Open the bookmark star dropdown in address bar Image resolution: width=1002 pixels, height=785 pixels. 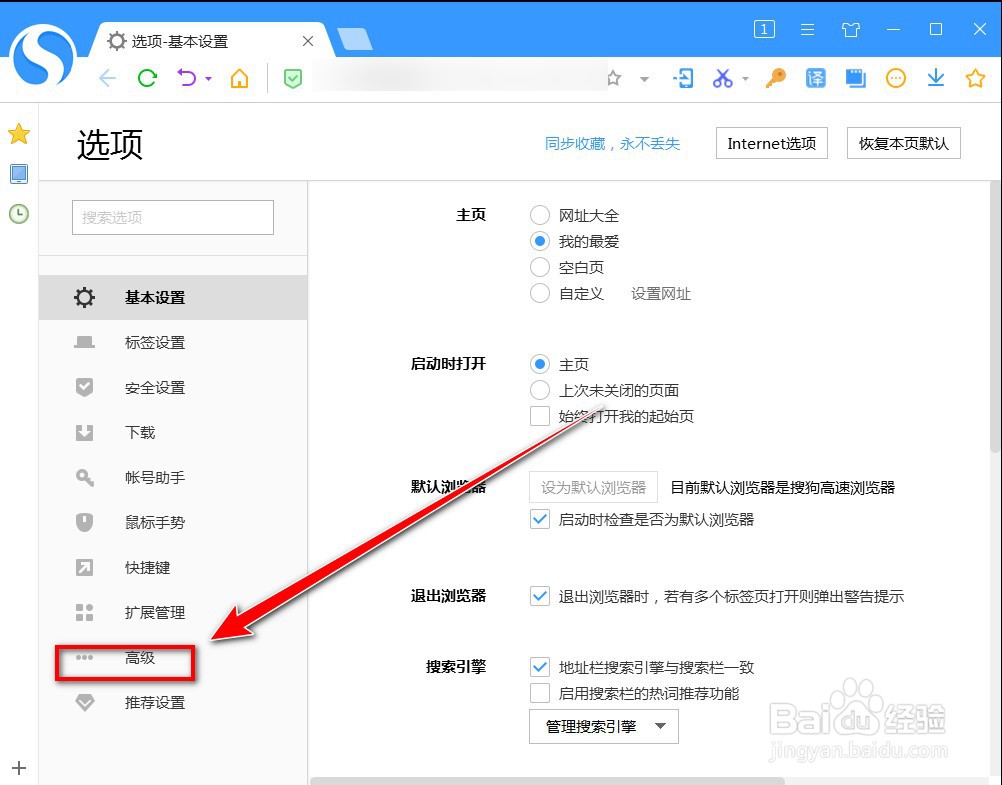coord(643,78)
